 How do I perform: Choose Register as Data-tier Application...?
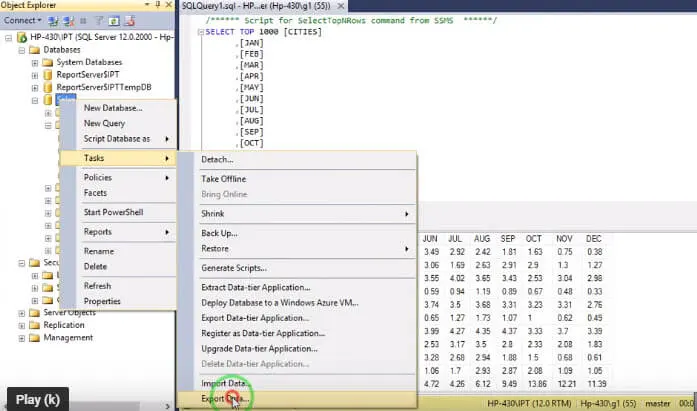pyautogui.click(x=297, y=333)
